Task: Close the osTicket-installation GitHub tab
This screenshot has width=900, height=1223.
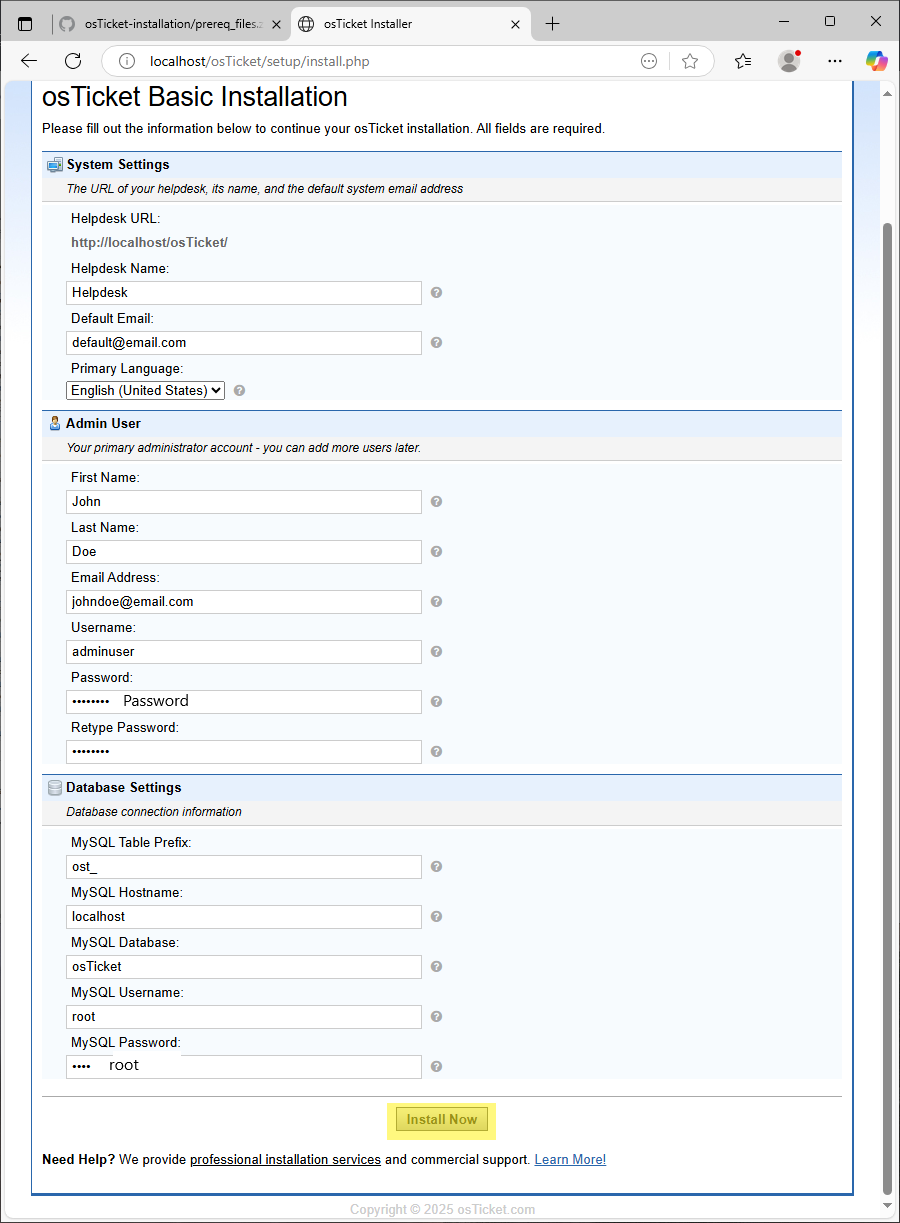Action: (x=276, y=24)
